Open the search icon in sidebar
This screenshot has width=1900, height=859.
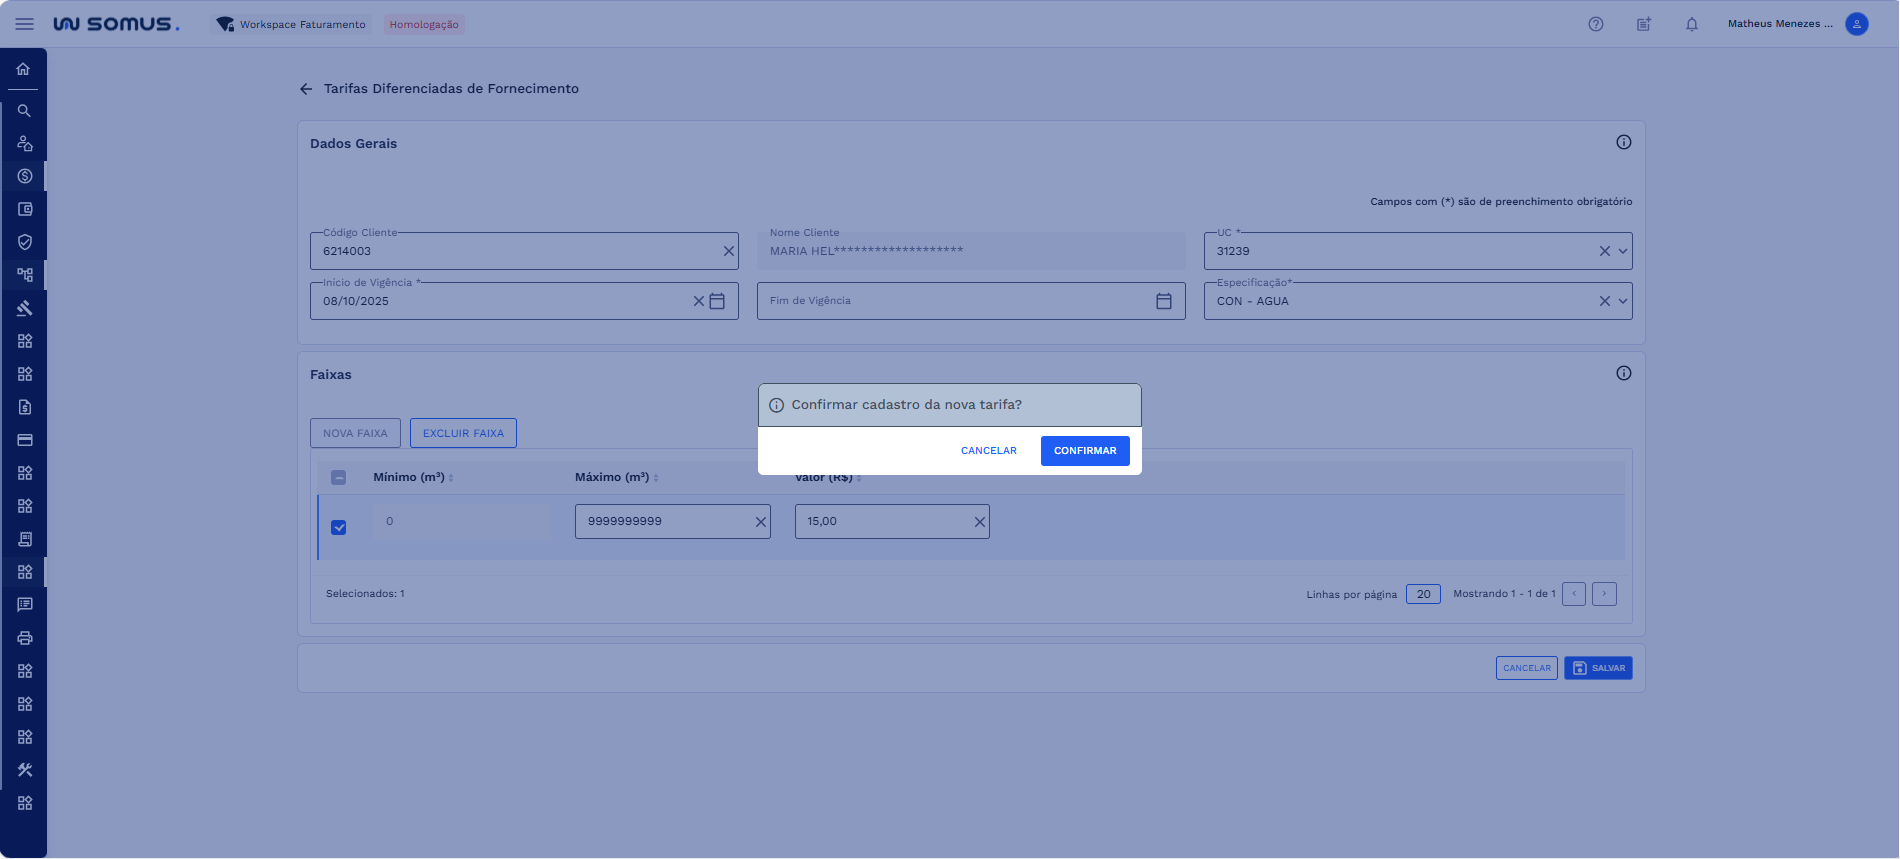tap(24, 111)
